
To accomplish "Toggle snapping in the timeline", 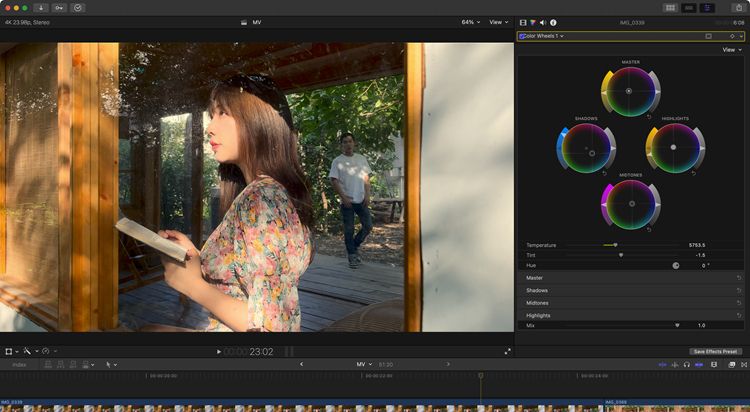I will pos(699,365).
